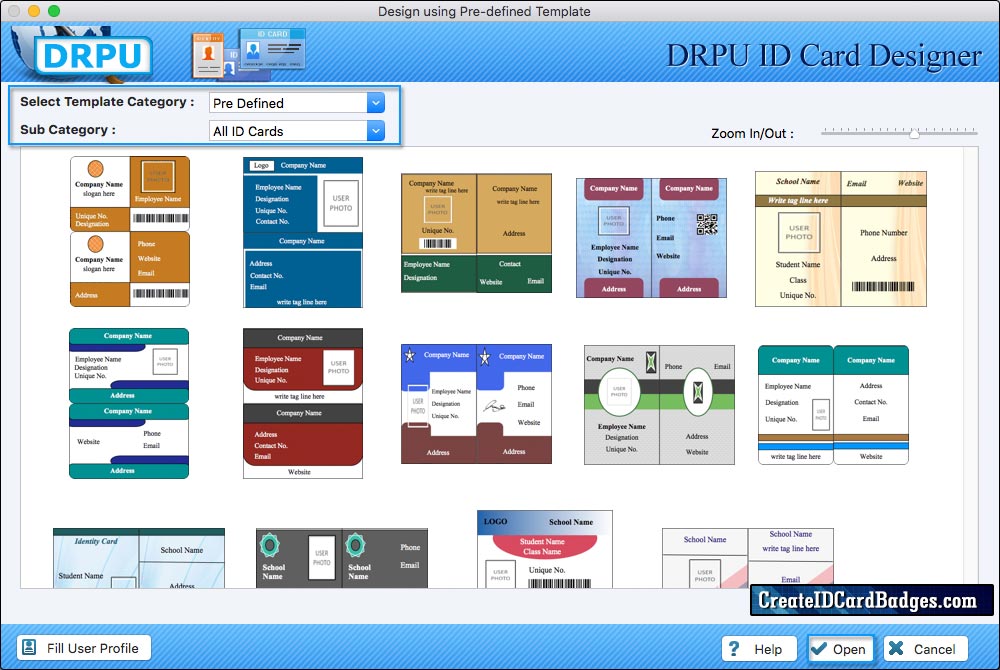Viewport: 1000px width, 670px height.
Task: Select the Identity Card school template
Action: tap(139, 558)
